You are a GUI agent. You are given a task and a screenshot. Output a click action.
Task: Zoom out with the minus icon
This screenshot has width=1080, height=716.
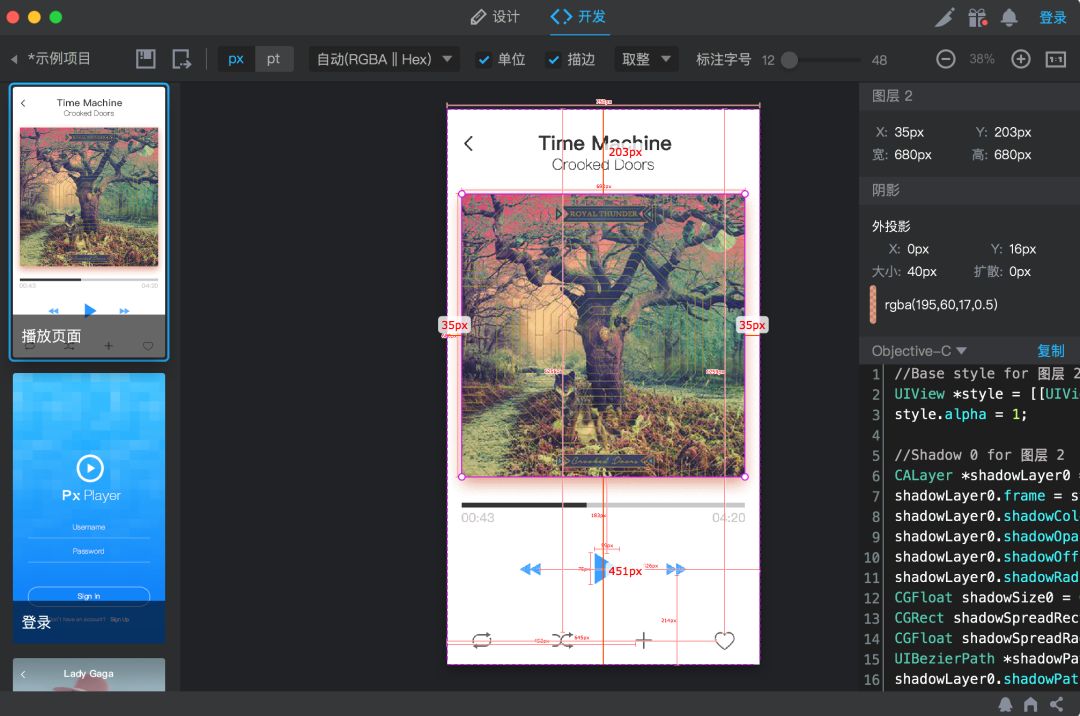[x=946, y=59]
